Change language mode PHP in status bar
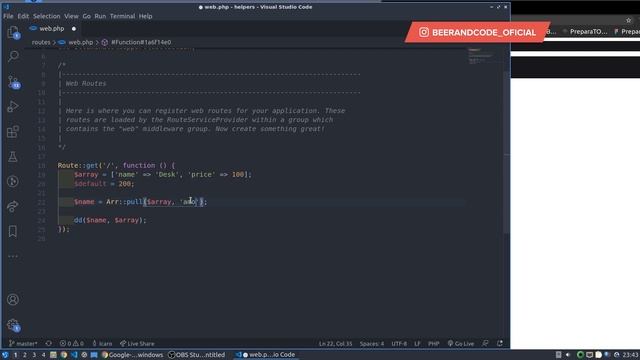The width and height of the screenshot is (640, 360). (x=433, y=344)
